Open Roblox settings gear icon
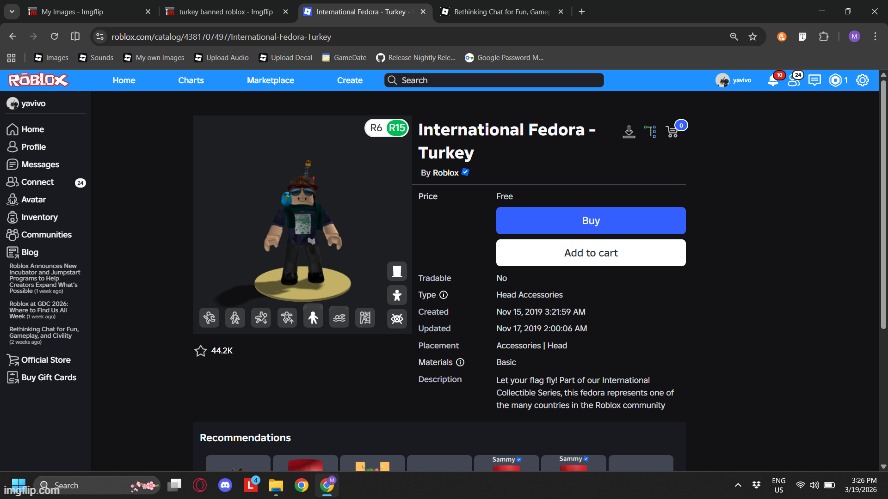The width and height of the screenshot is (888, 499). [862, 80]
